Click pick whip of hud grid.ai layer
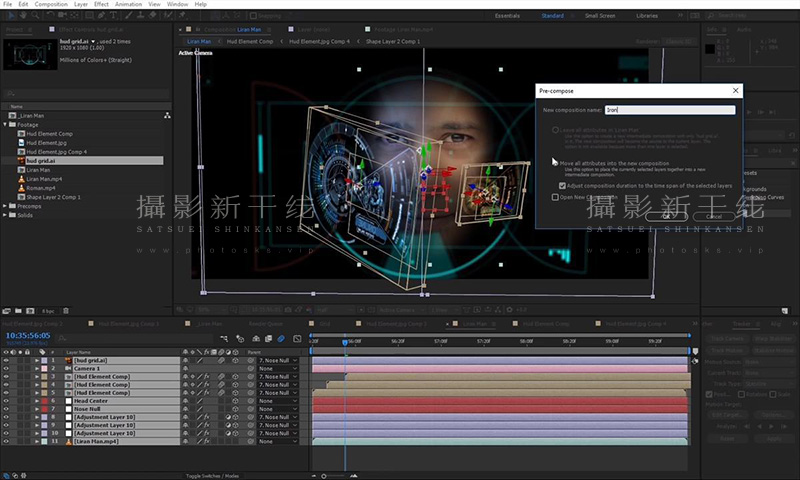This screenshot has width=800, height=480. (x=251, y=361)
